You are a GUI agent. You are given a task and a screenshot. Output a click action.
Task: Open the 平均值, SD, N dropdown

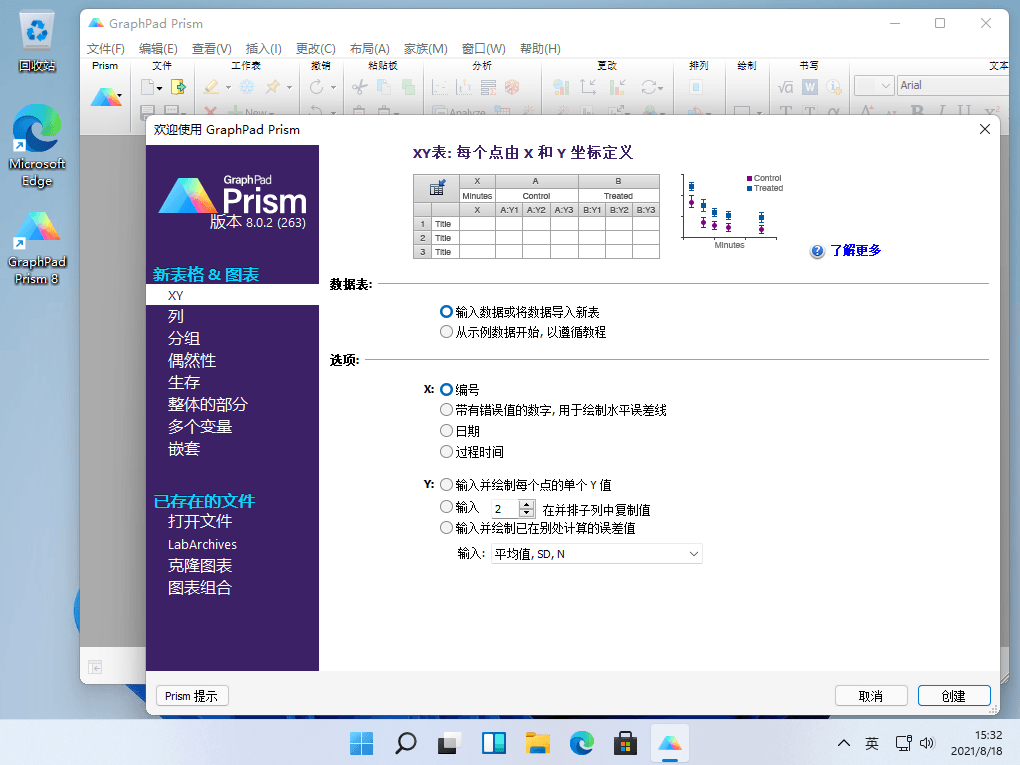point(597,554)
